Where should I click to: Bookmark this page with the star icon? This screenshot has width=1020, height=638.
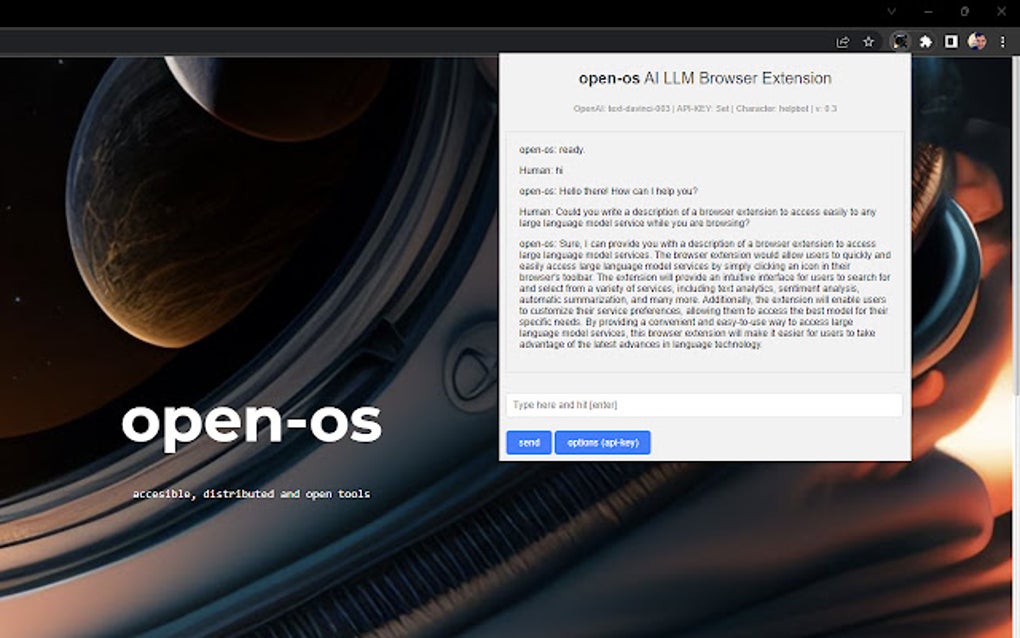(867, 42)
